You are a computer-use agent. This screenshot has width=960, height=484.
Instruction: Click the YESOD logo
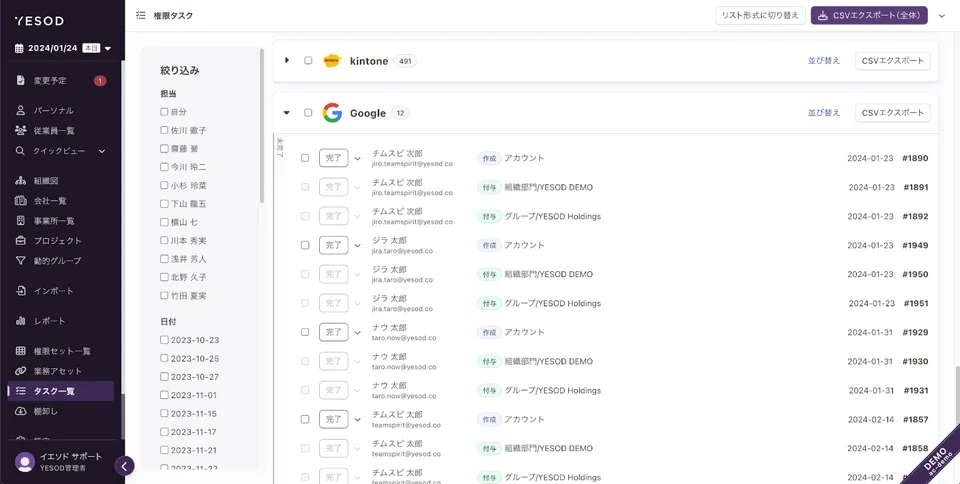click(x=39, y=21)
